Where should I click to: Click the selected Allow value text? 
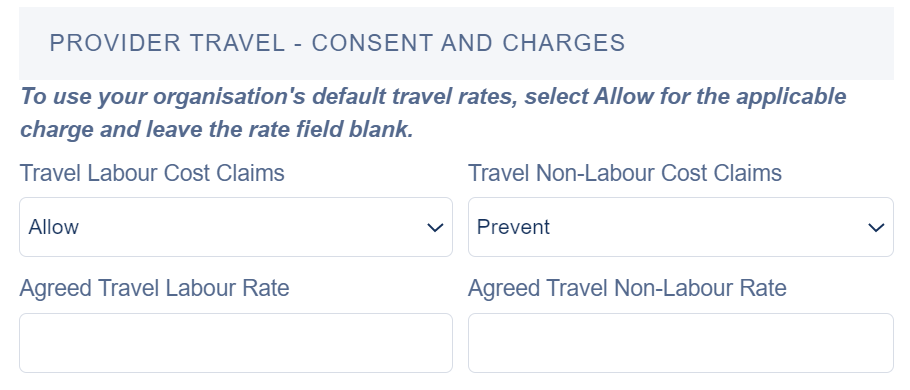(53, 227)
